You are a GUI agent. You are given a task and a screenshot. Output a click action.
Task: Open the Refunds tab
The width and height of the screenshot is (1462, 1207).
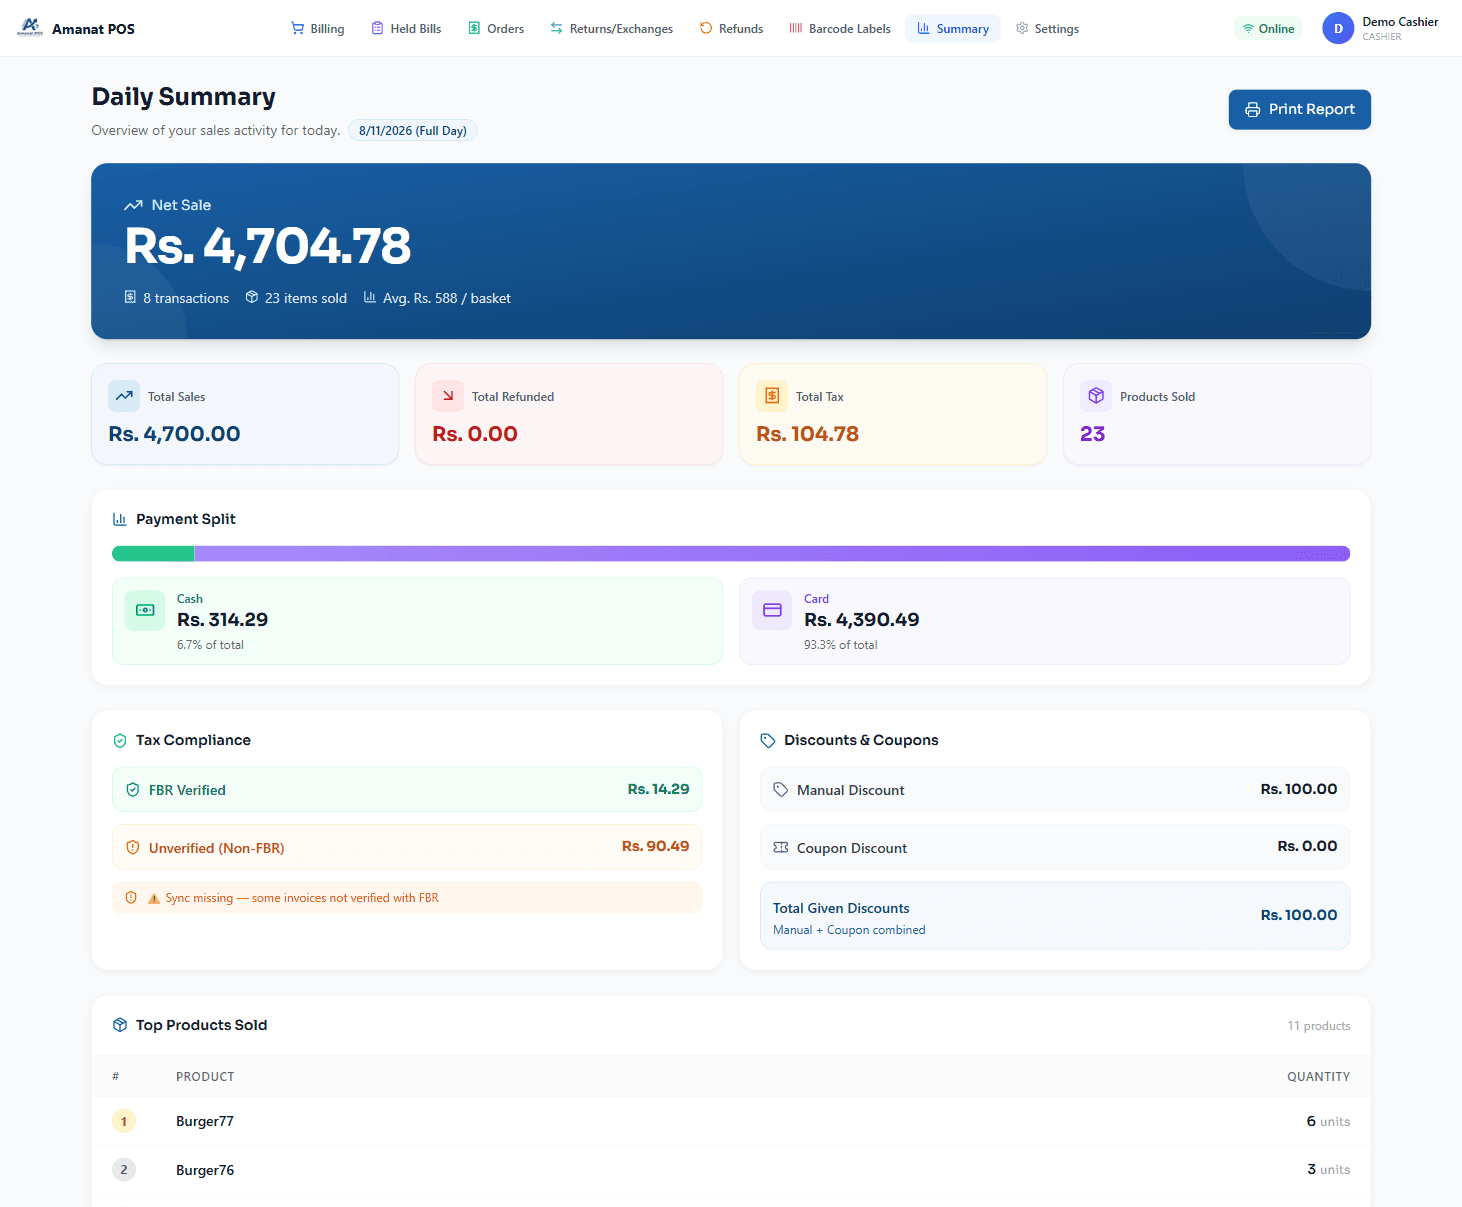(x=731, y=29)
